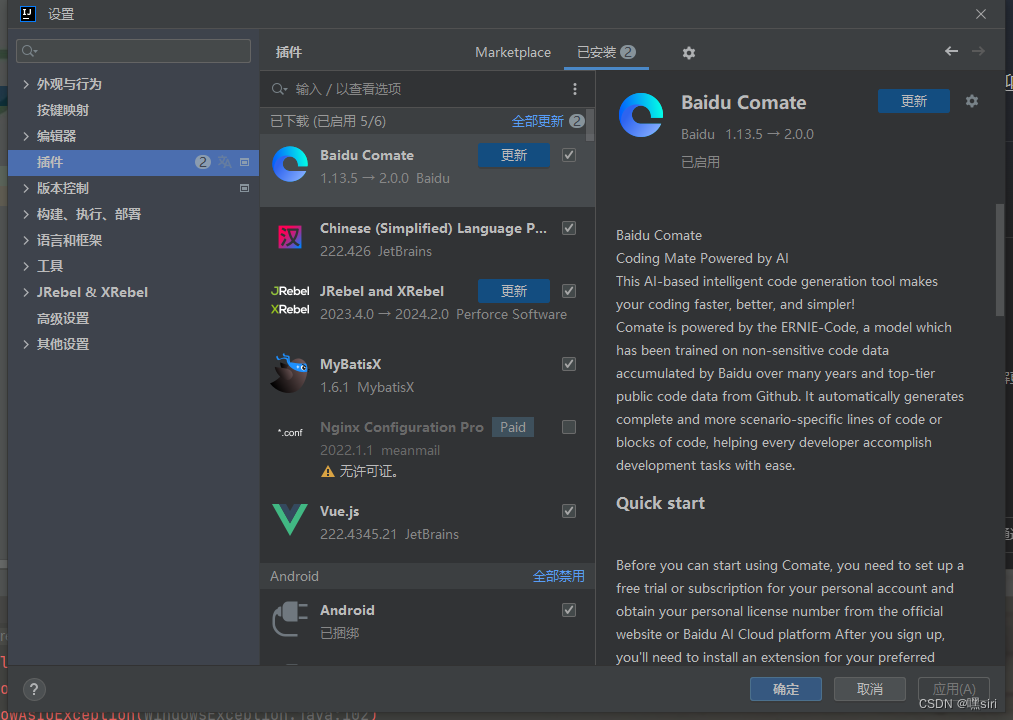Go back with the left arrow
1013x720 pixels.
click(951, 51)
